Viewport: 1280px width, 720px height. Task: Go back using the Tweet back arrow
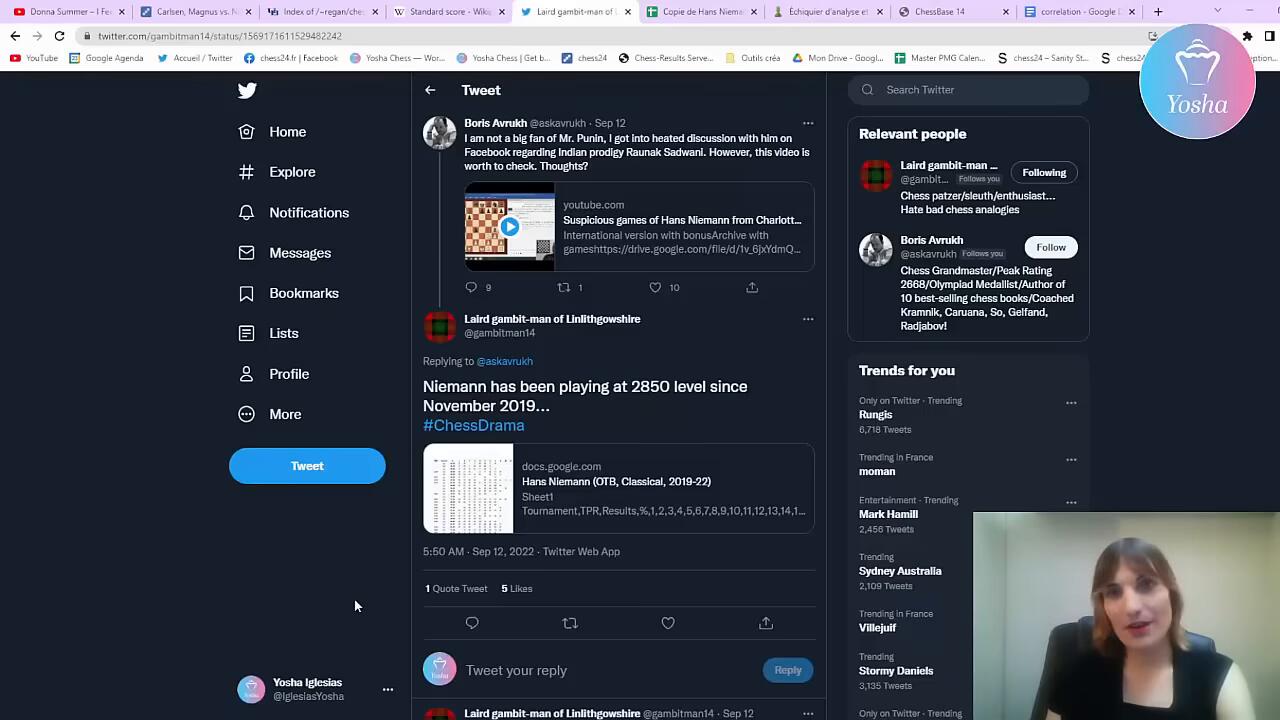click(x=430, y=90)
